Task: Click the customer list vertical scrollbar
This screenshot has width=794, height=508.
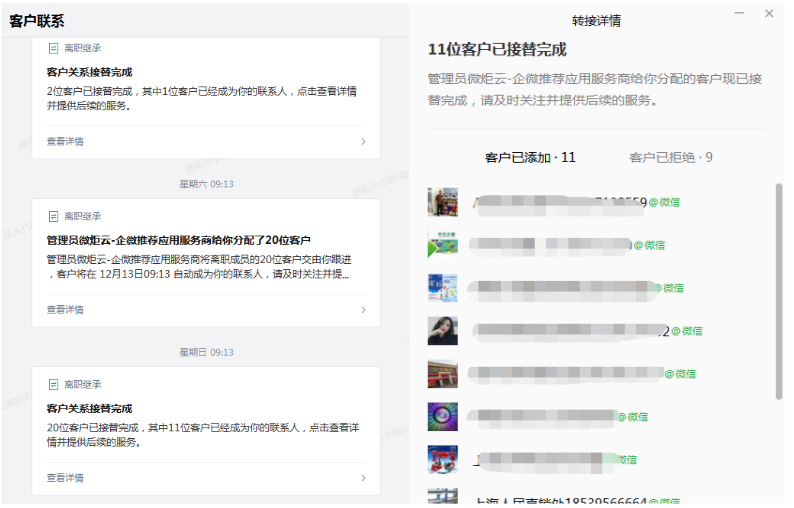Action: (x=779, y=290)
